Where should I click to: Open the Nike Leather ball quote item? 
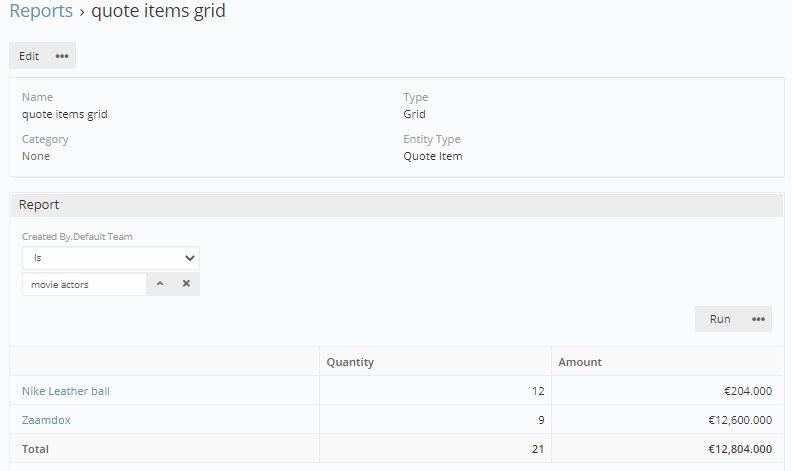point(66,391)
